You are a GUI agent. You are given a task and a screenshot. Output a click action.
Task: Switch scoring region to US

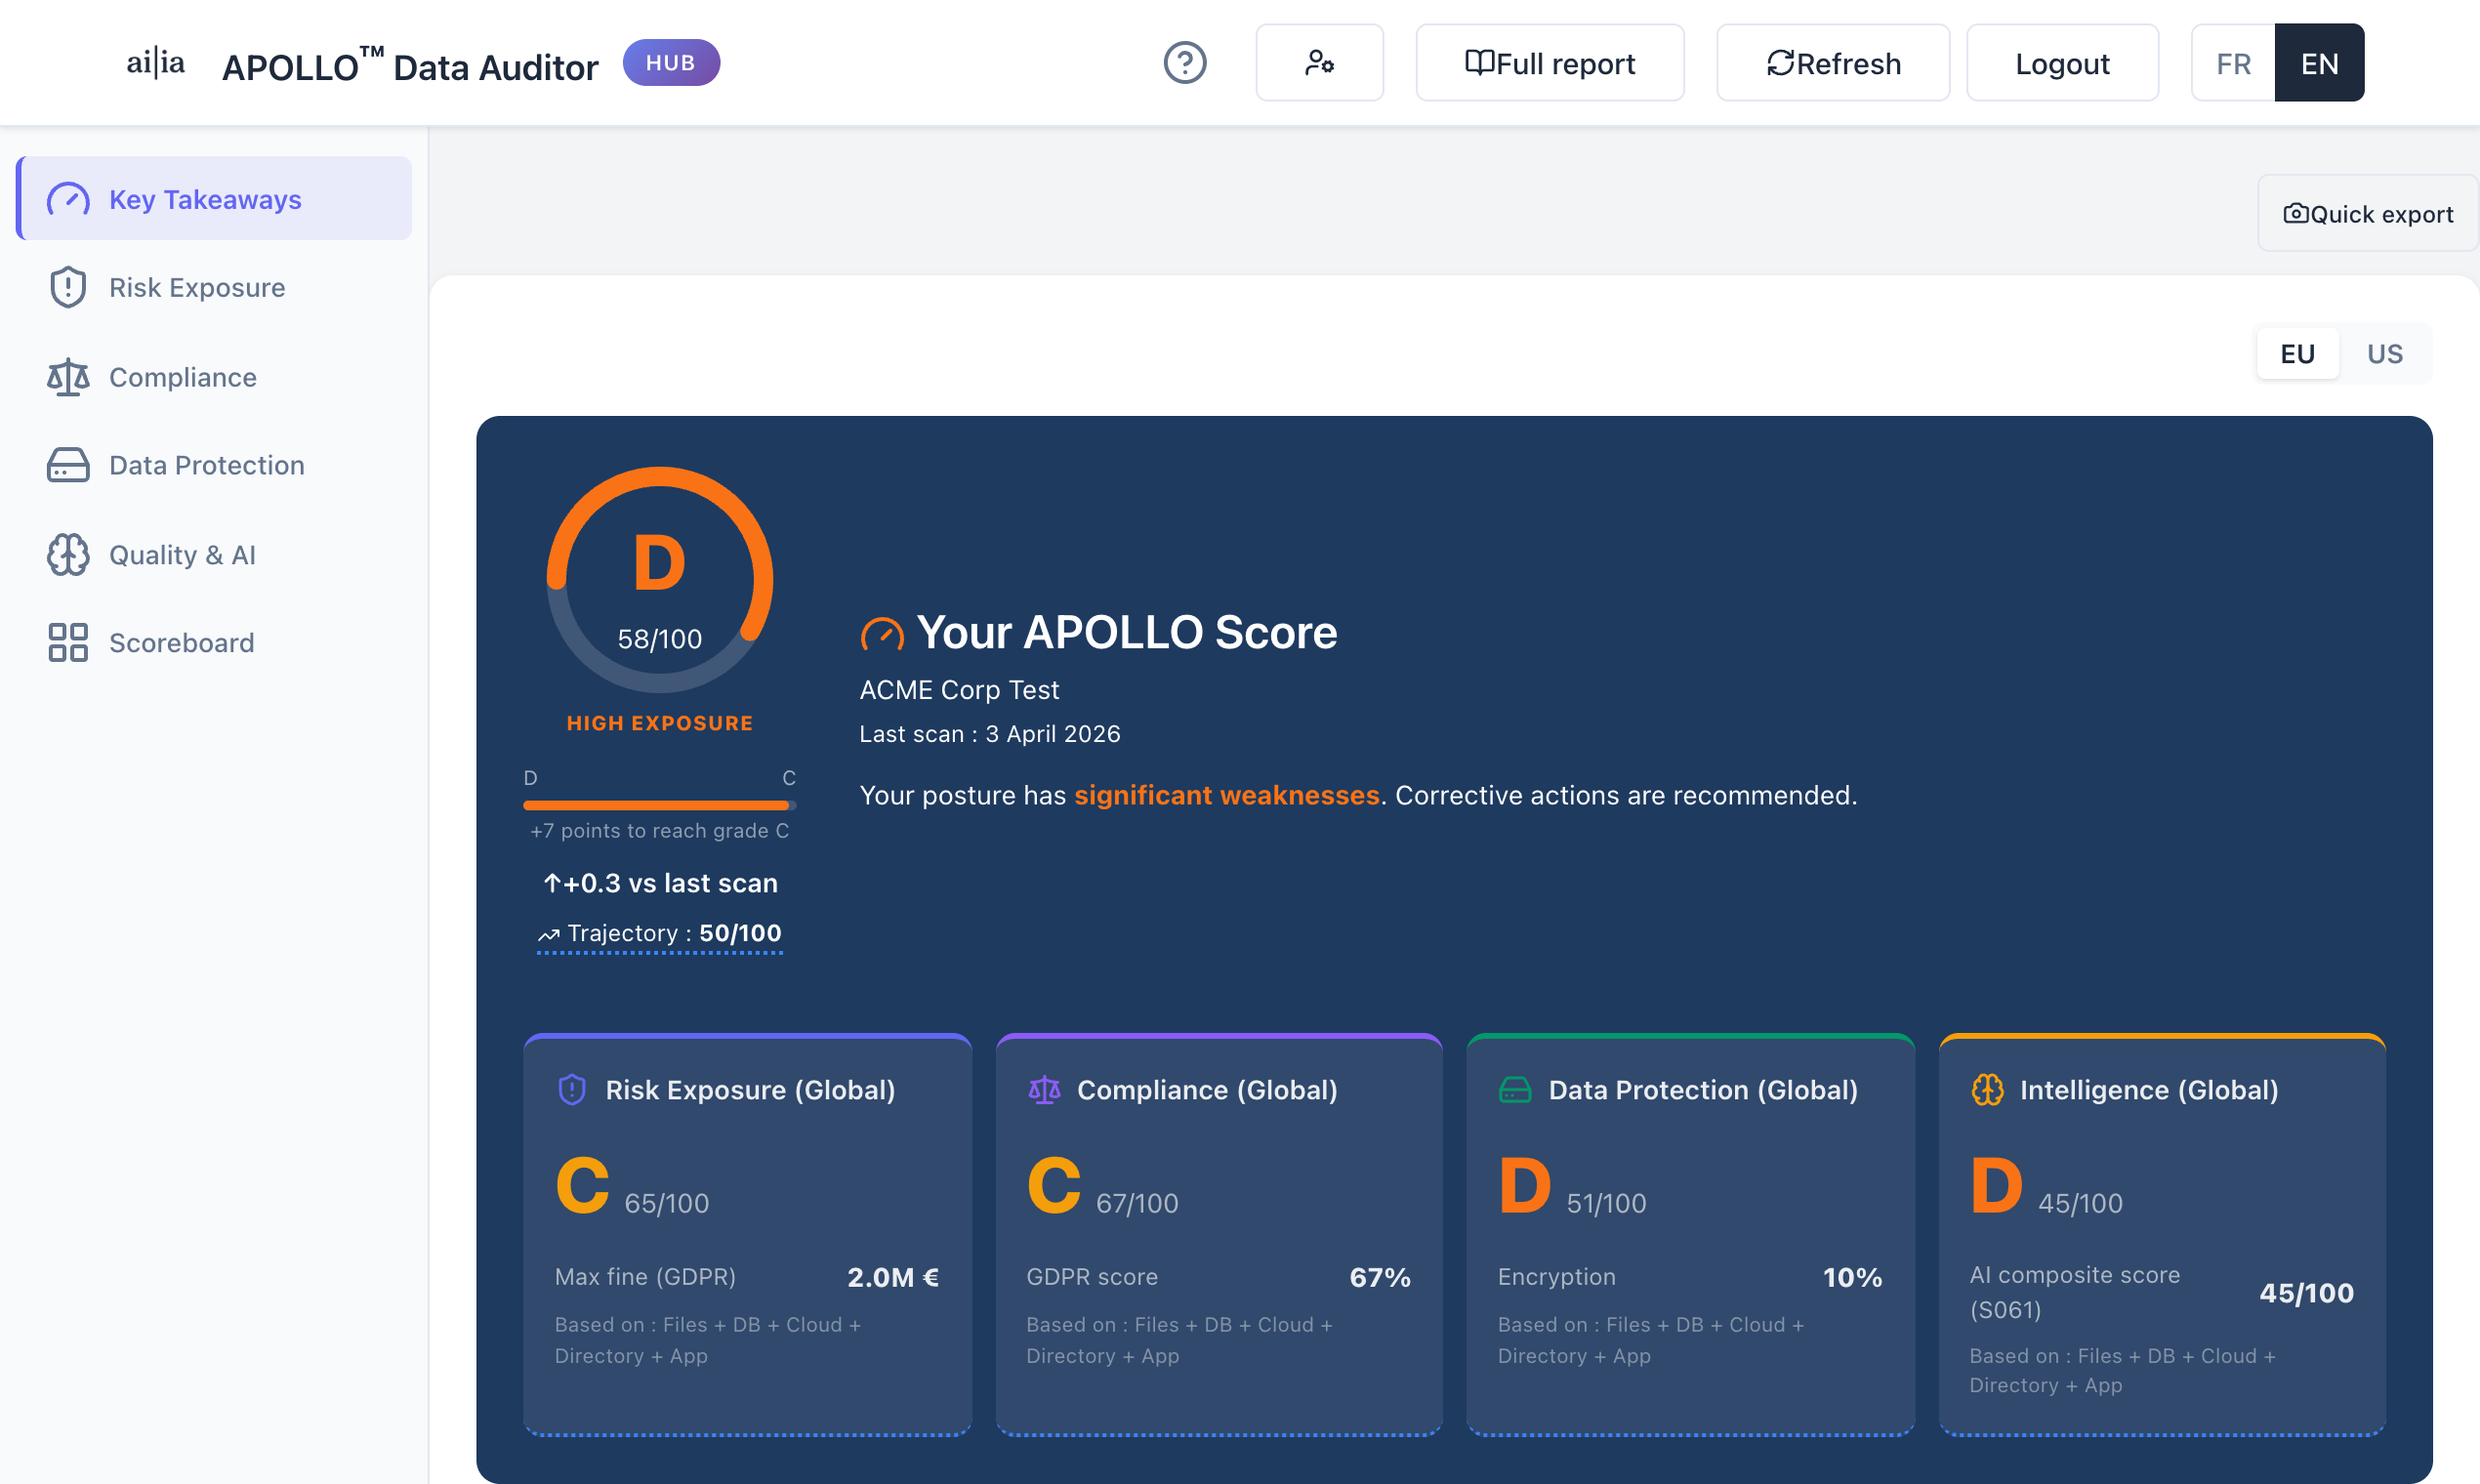[2385, 353]
